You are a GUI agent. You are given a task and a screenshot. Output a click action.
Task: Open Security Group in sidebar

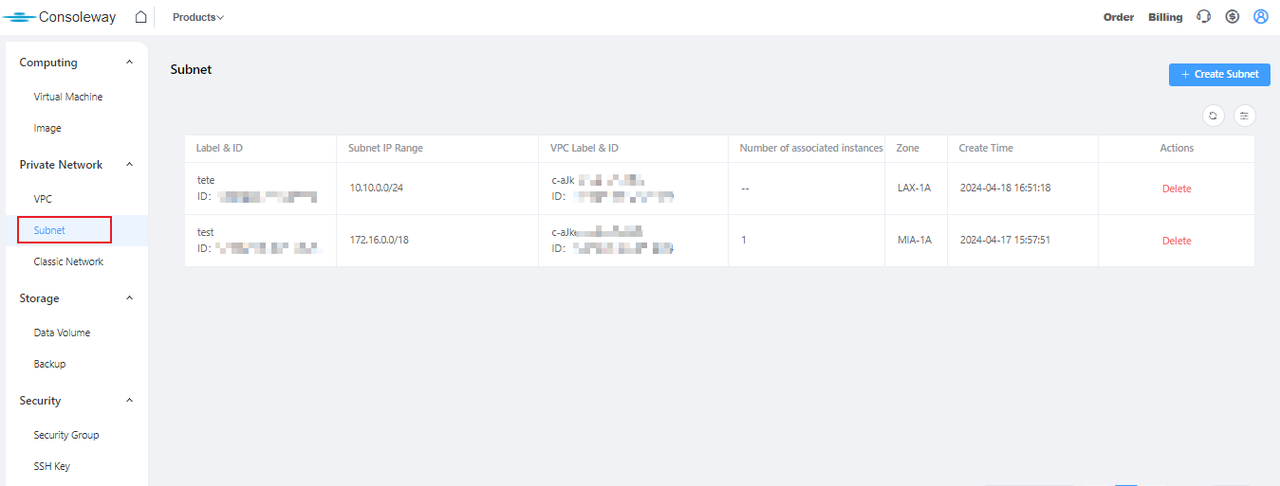tap(66, 435)
